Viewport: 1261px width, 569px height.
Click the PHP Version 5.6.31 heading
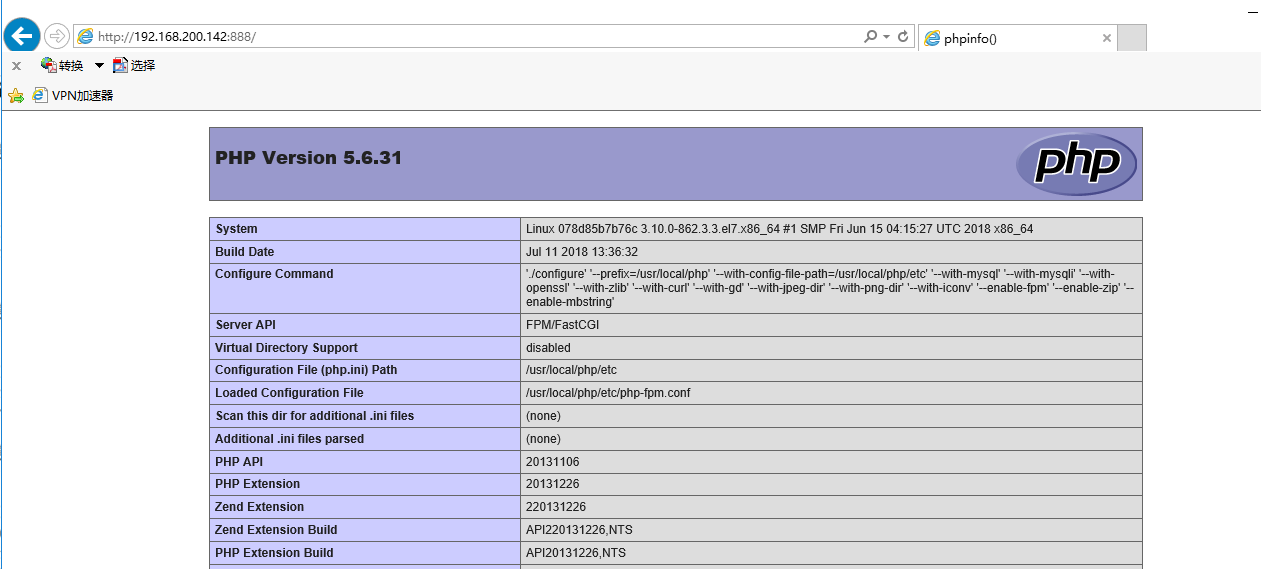tap(308, 158)
